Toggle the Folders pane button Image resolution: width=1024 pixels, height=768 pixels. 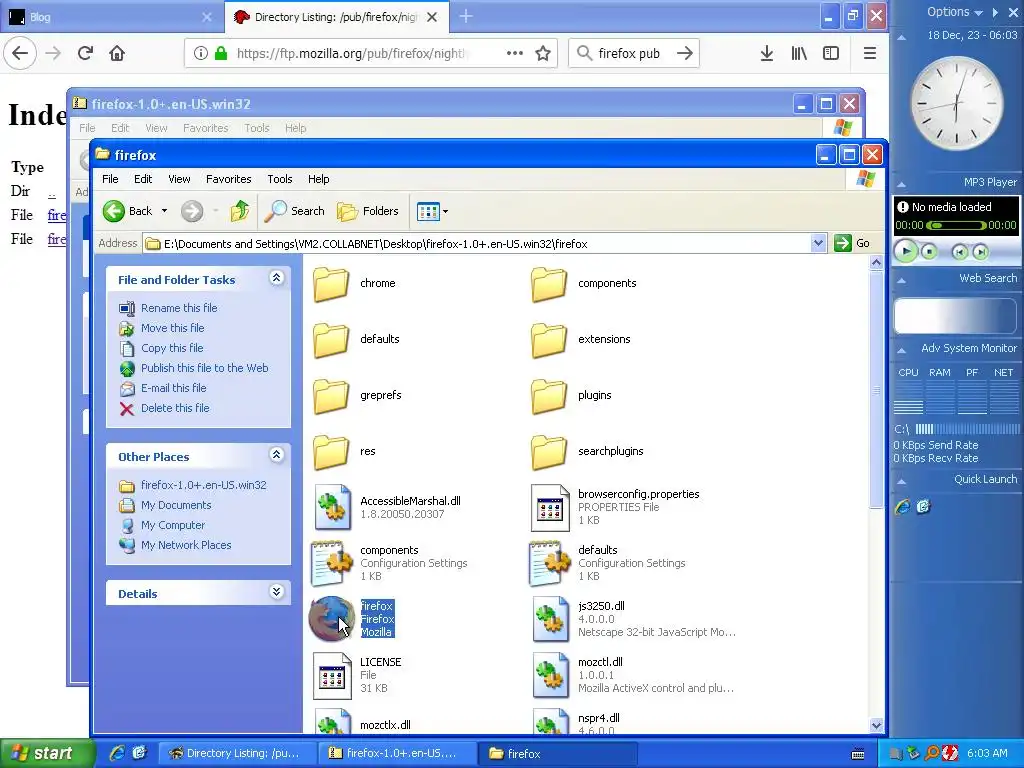[368, 211]
